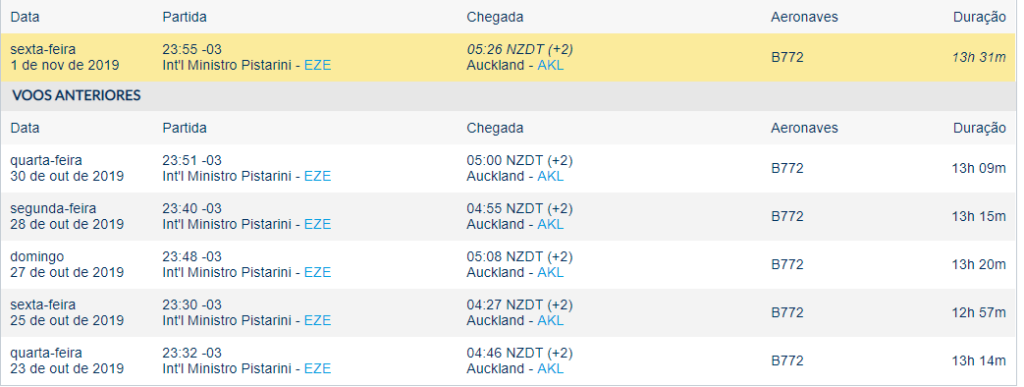The height and width of the screenshot is (387, 1024).
Task: Open AKL link in 1 de nov row
Action: point(551,65)
